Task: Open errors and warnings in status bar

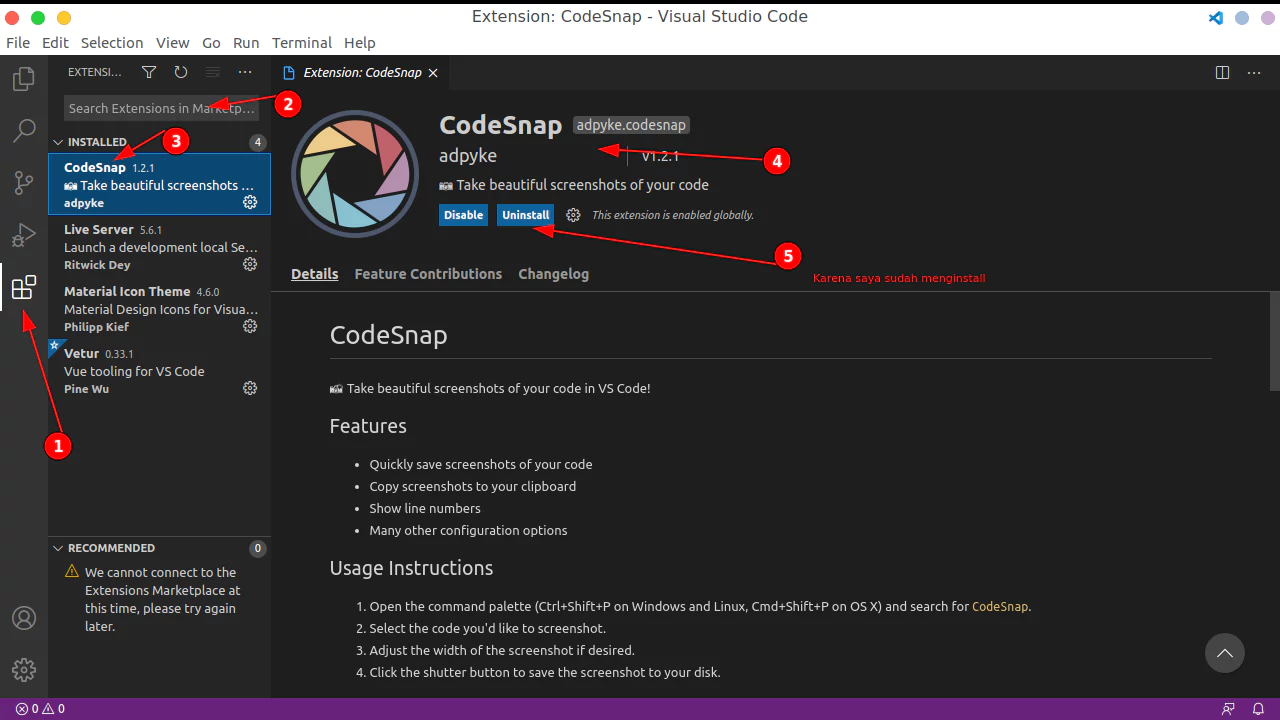Action: (40, 709)
